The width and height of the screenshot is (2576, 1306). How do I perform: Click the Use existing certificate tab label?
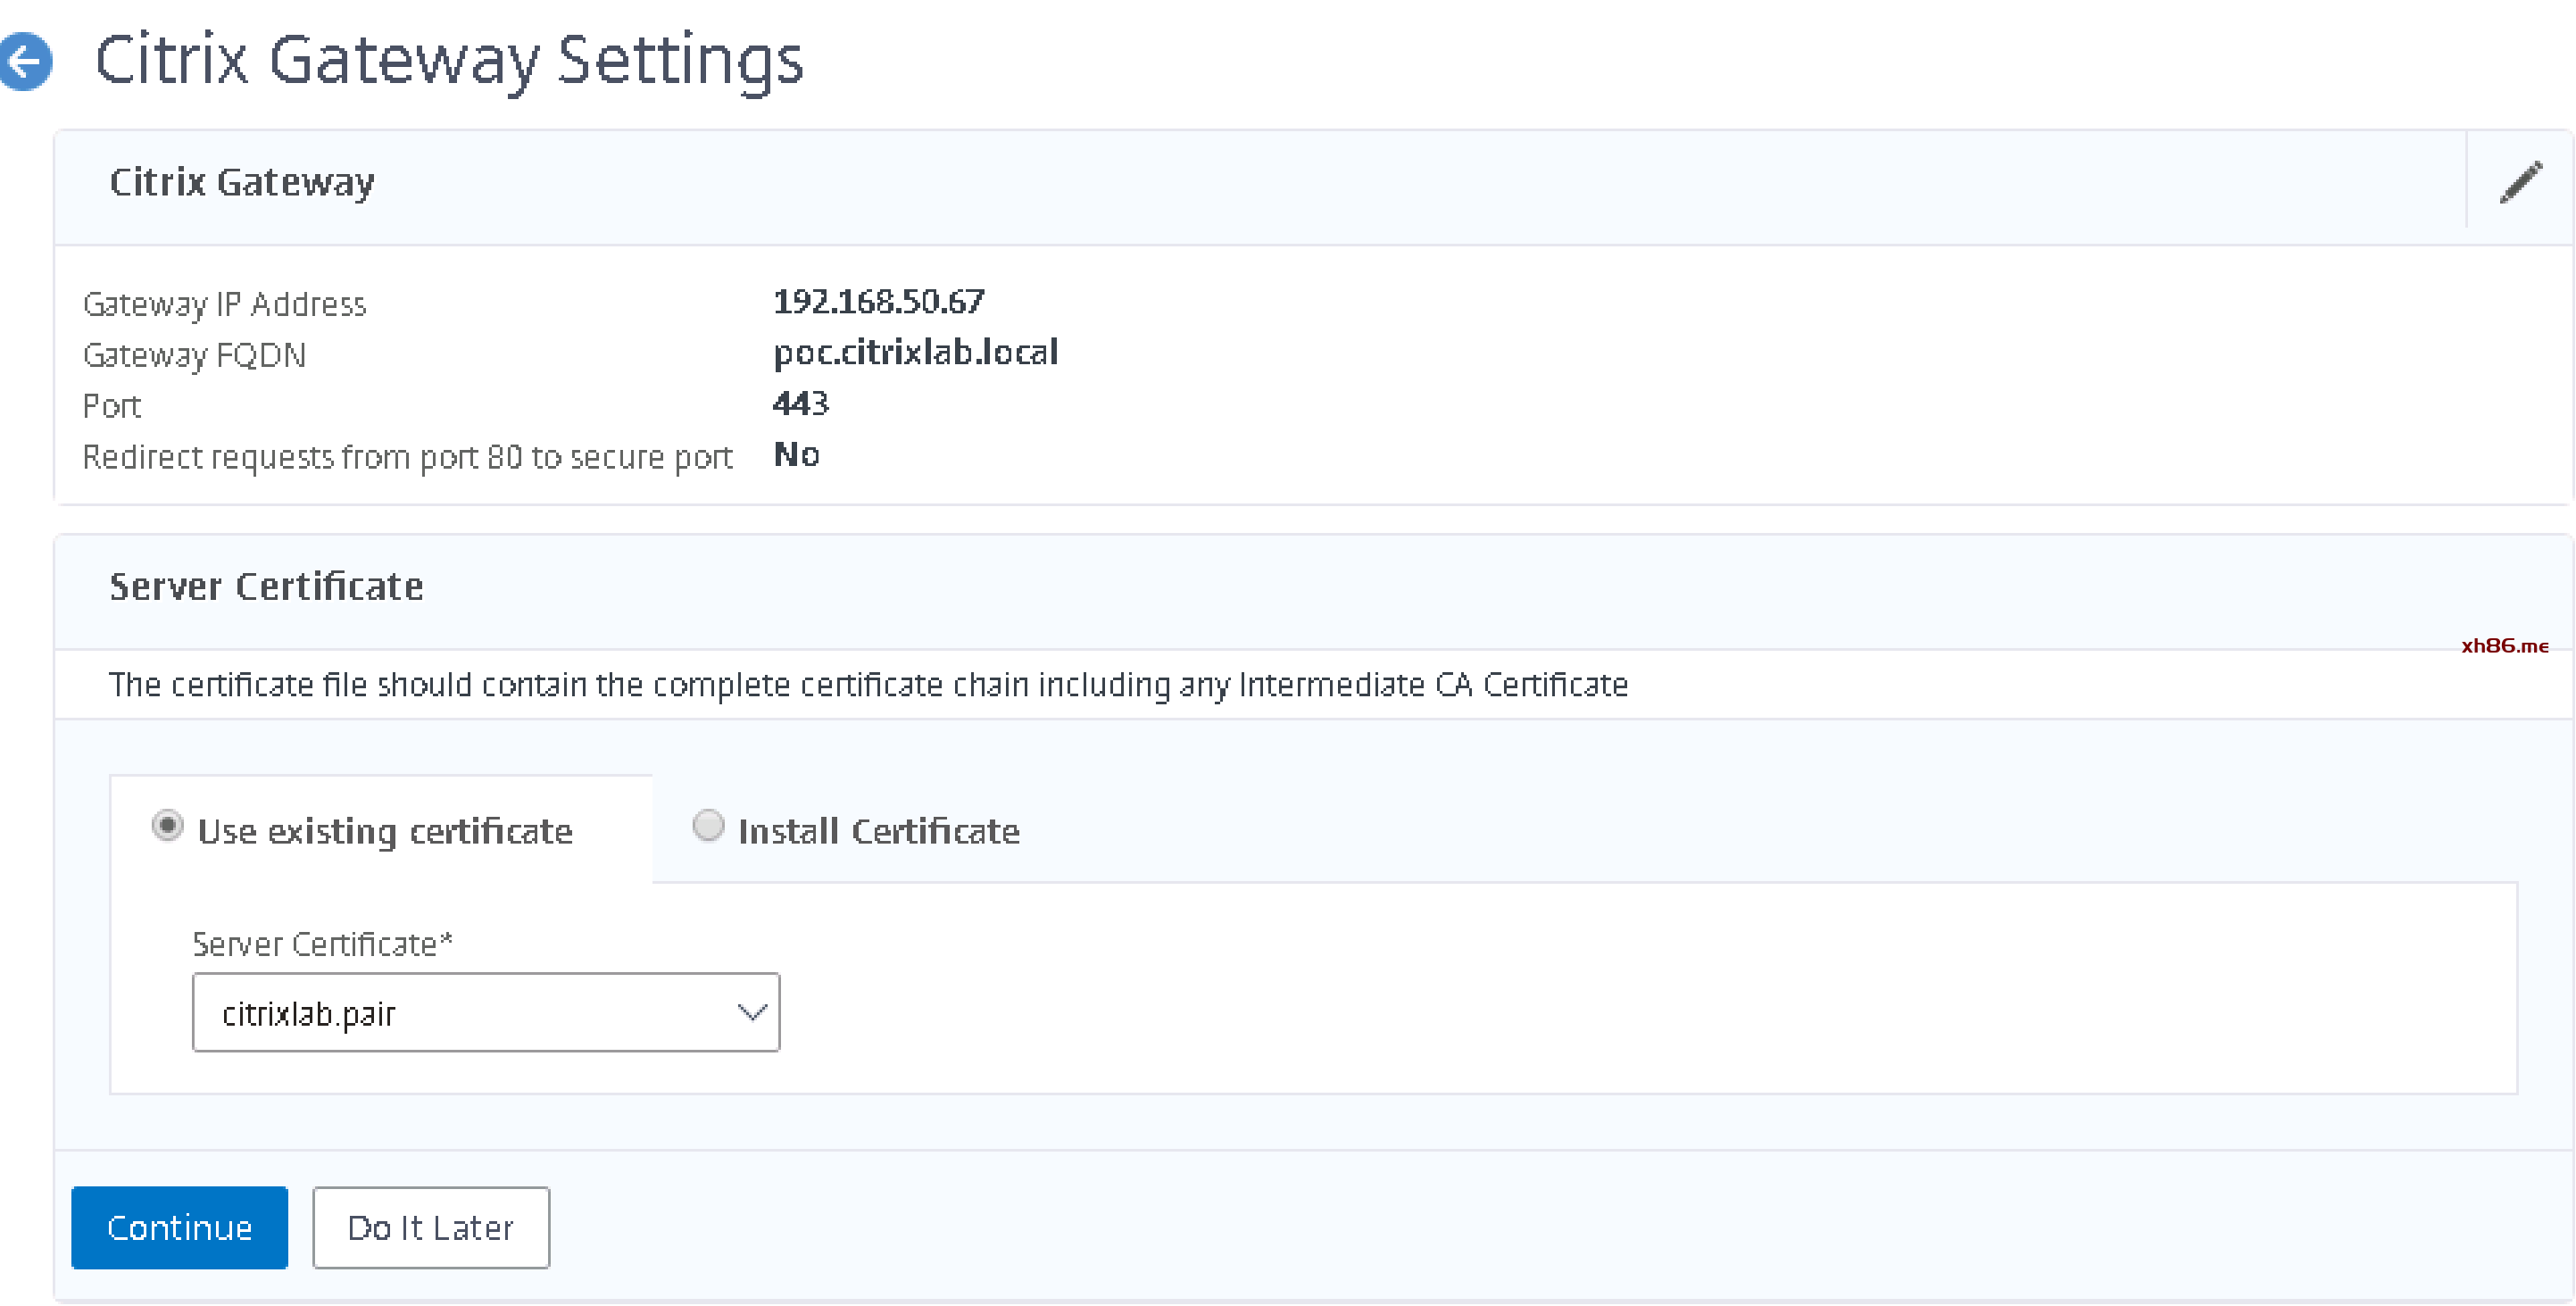(385, 831)
